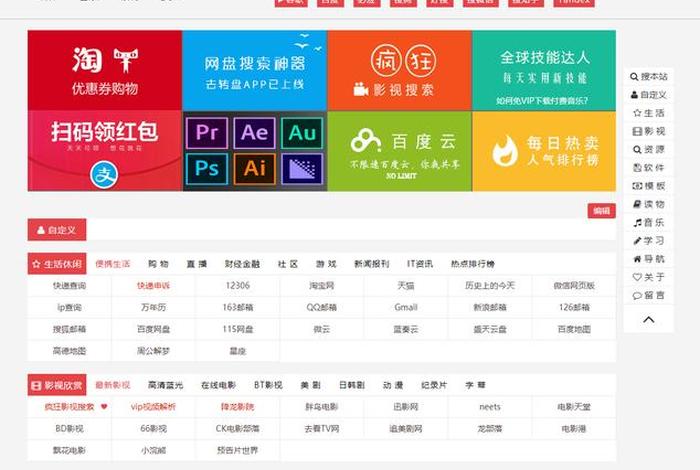Open the Illustrator Ai icon
700x470 pixels.
click(254, 169)
